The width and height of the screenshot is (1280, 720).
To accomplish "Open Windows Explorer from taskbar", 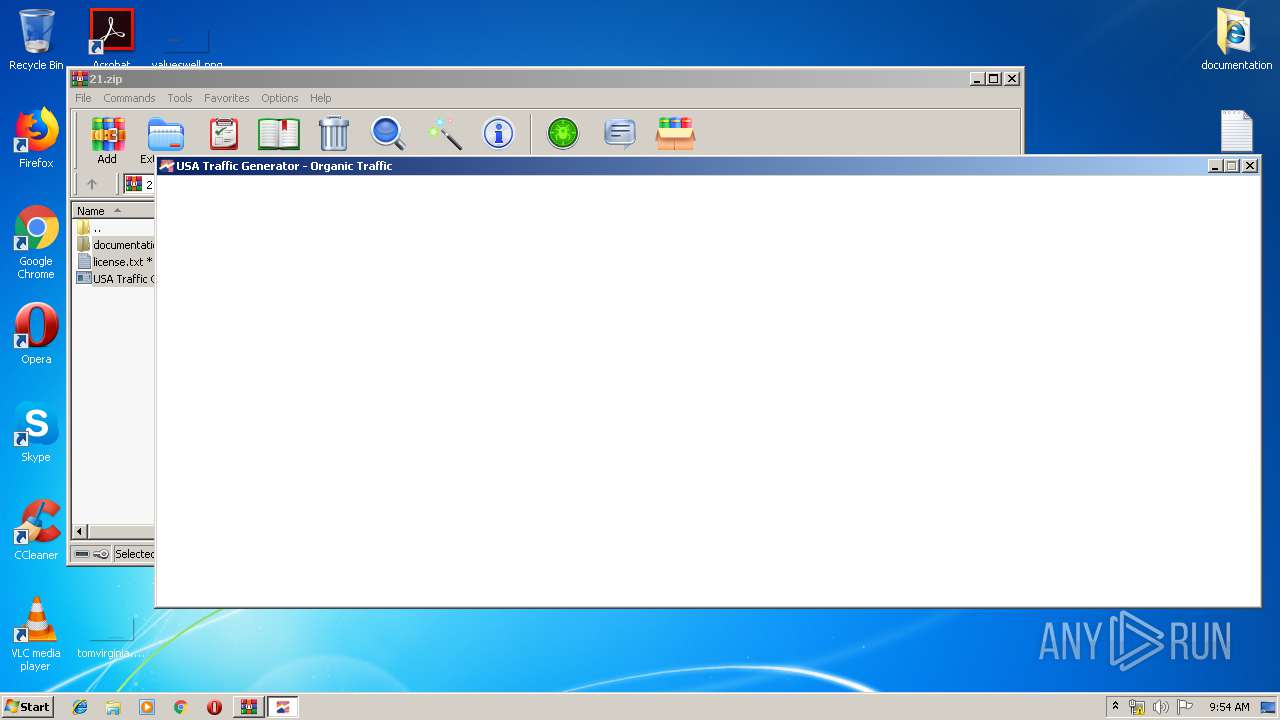I will (x=113, y=707).
